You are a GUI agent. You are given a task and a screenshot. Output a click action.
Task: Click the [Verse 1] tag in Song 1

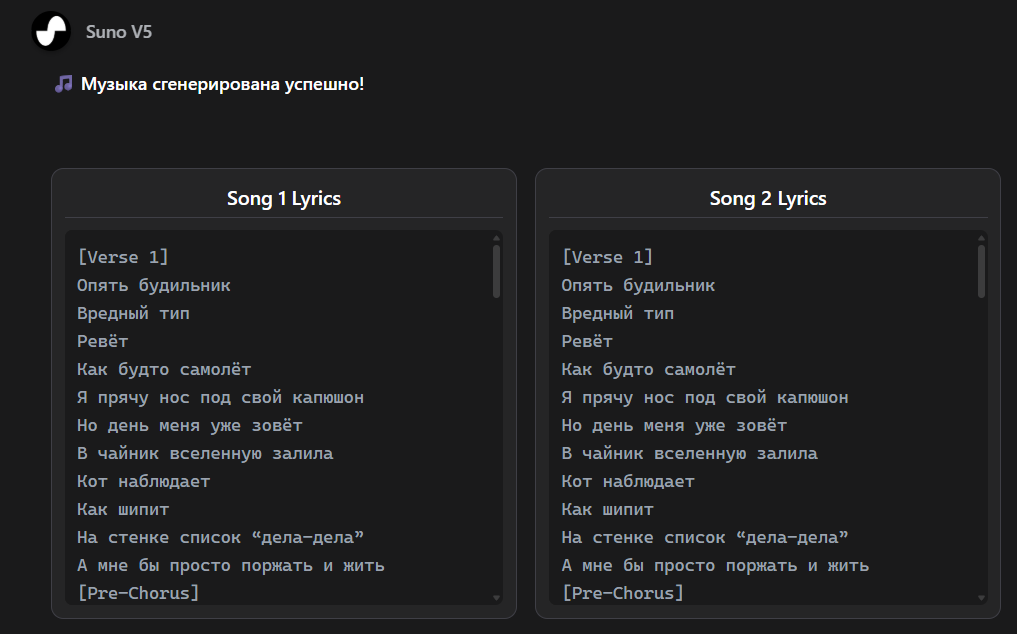click(123, 257)
